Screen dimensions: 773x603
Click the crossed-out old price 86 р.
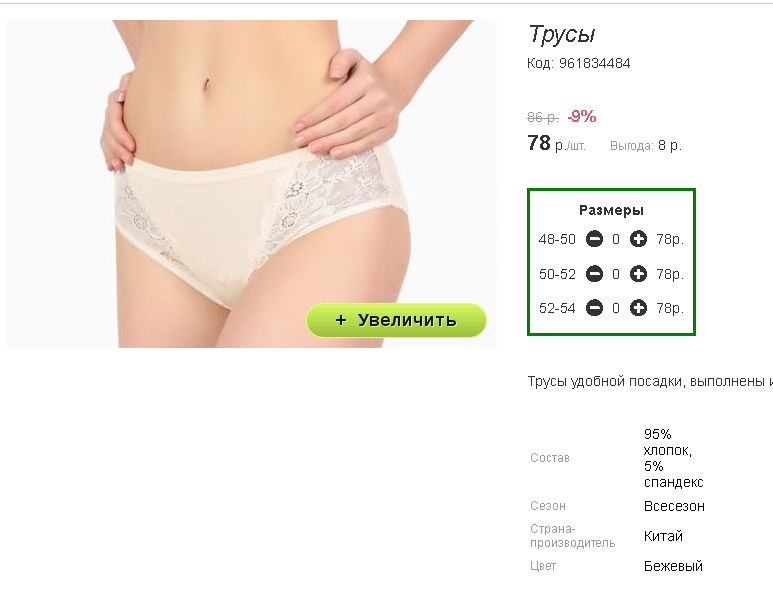(x=542, y=117)
